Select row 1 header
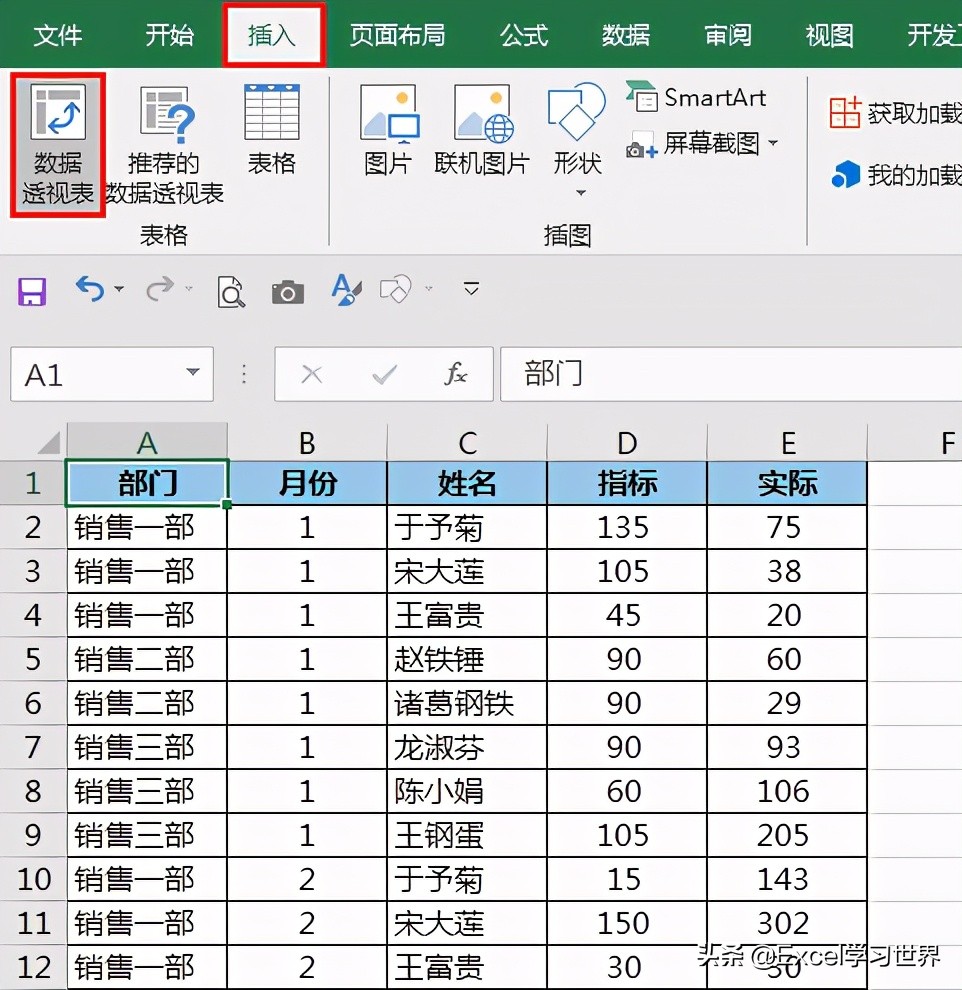The image size is (962, 990). [33, 483]
